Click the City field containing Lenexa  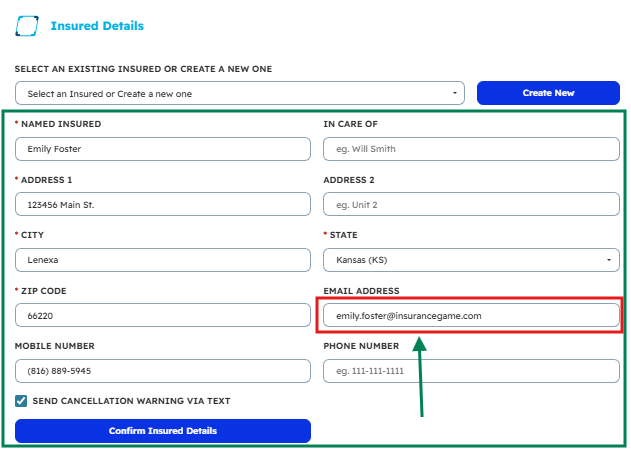(163, 260)
